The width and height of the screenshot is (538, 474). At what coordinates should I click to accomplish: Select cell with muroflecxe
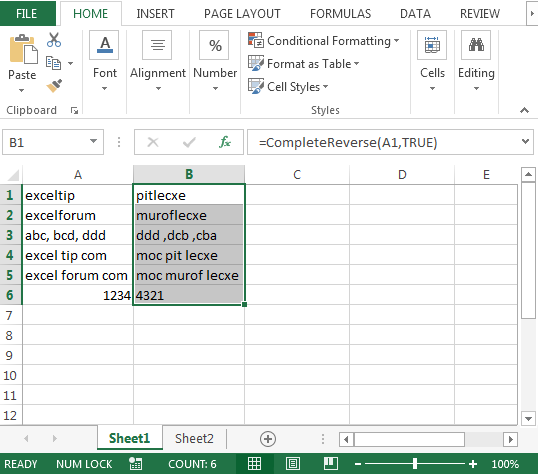(189, 216)
